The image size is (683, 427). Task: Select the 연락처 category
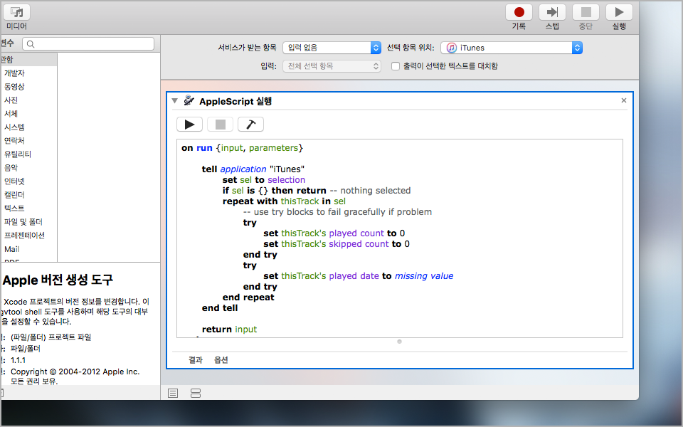pos(14,141)
